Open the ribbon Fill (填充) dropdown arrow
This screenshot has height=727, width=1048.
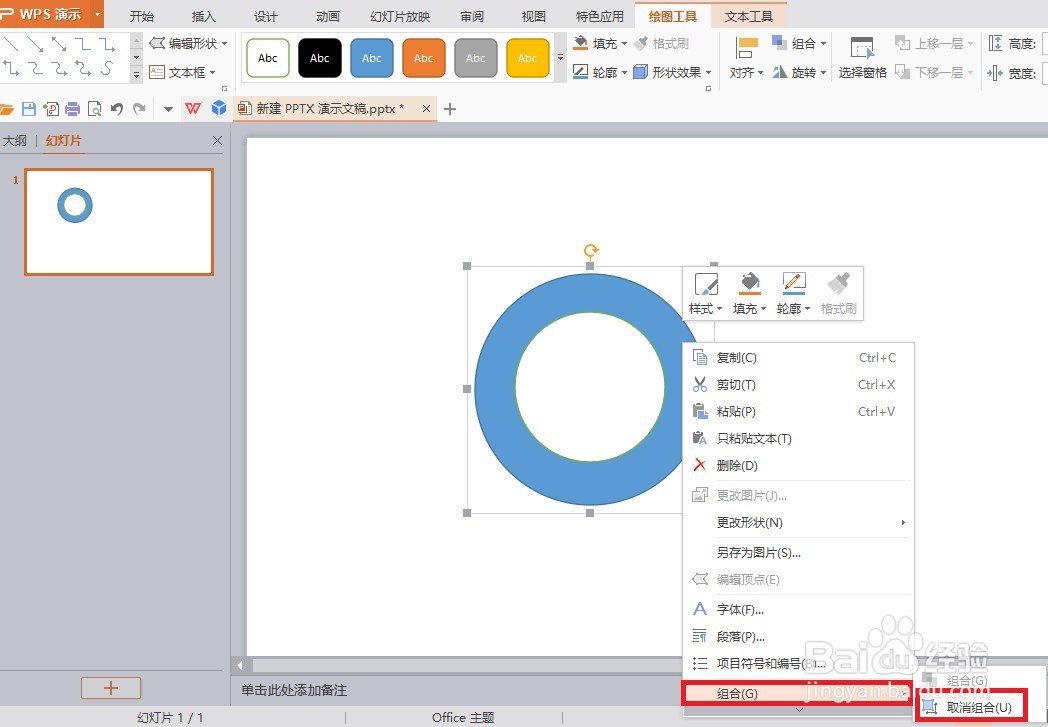click(624, 43)
